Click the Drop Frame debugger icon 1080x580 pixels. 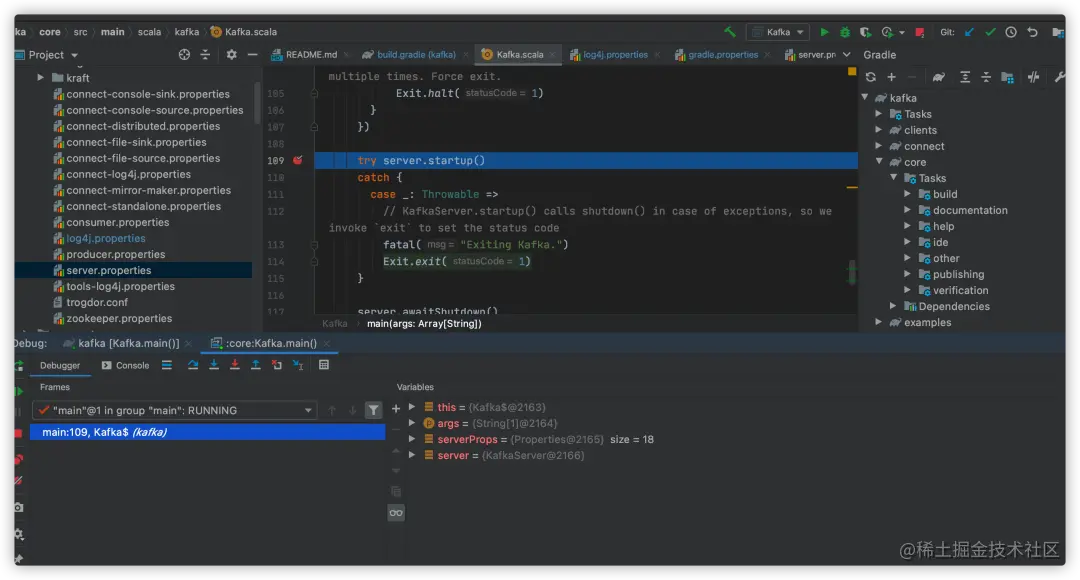pyautogui.click(x=277, y=365)
